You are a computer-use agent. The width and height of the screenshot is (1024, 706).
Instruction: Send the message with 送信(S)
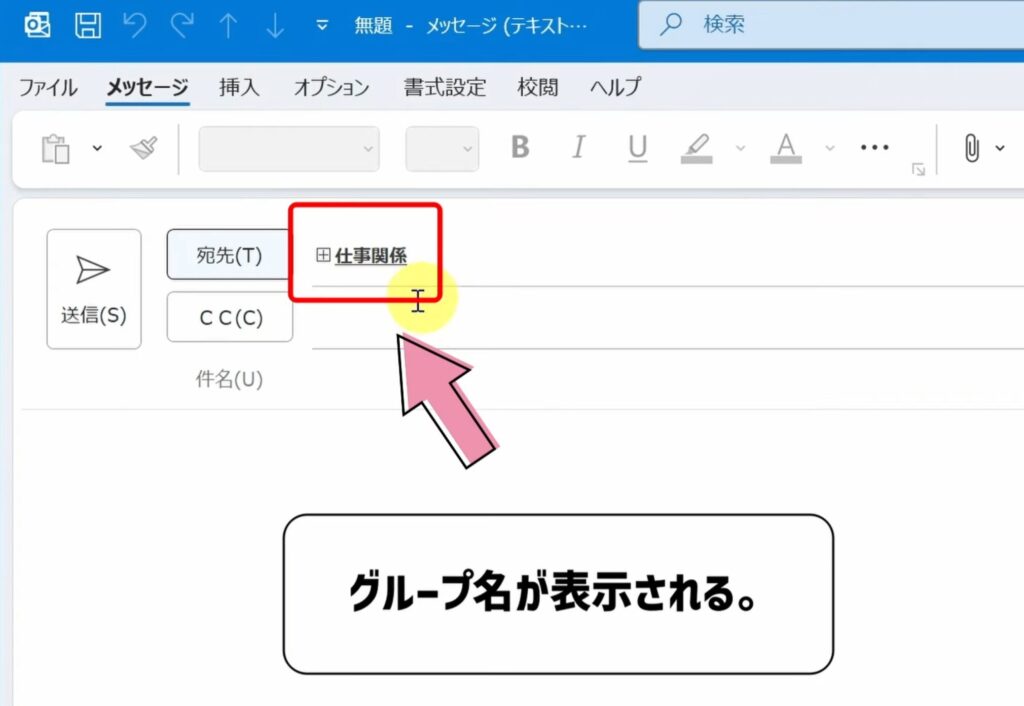coord(93,289)
